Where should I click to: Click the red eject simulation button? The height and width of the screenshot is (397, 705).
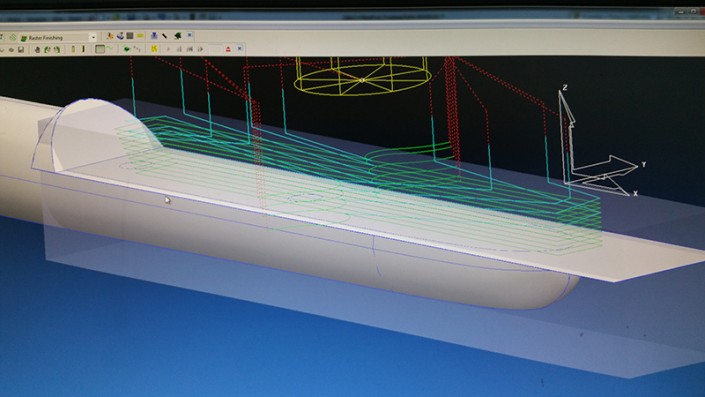[228, 49]
